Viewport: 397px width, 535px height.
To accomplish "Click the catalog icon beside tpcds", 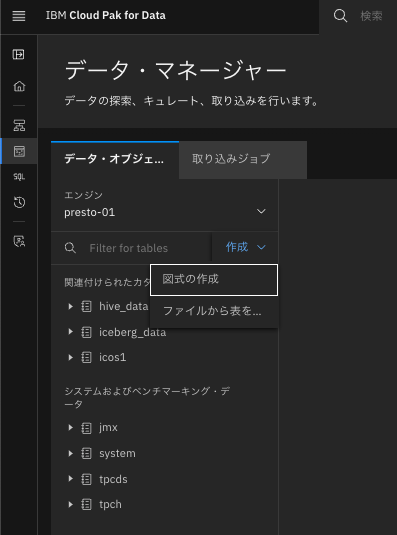I will [86, 479].
